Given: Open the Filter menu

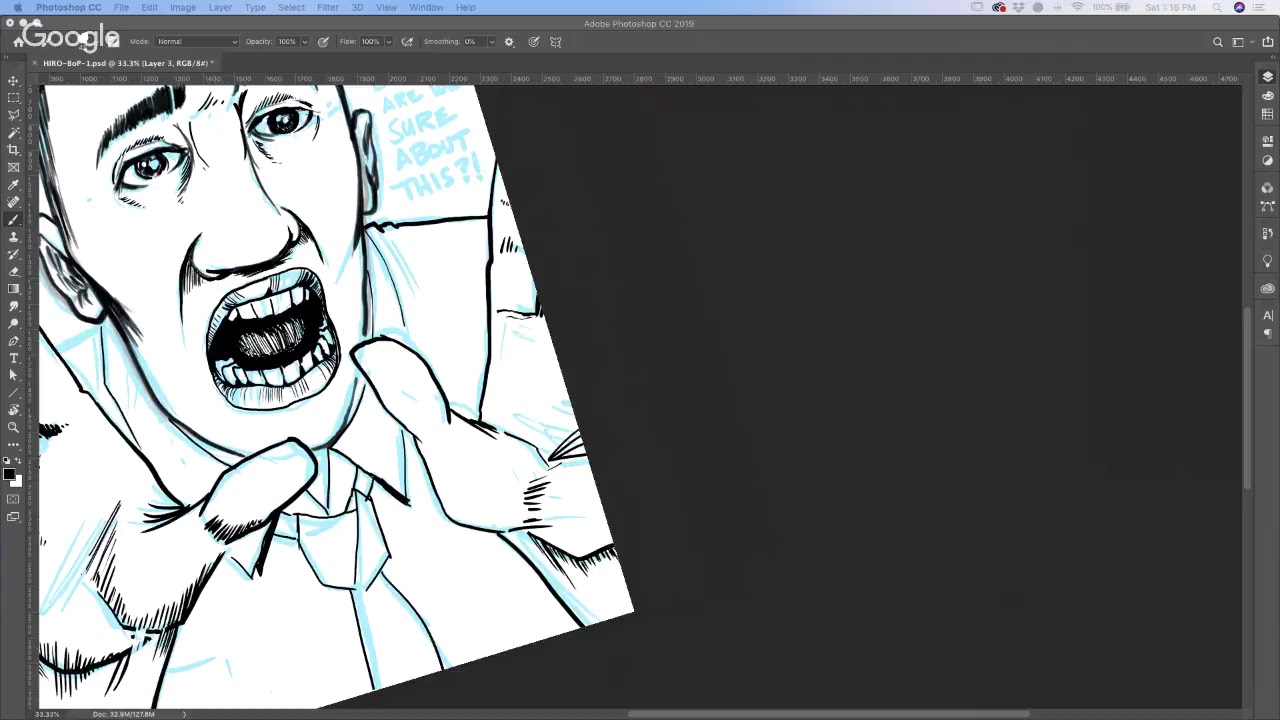Looking at the screenshot, I should point(327,7).
